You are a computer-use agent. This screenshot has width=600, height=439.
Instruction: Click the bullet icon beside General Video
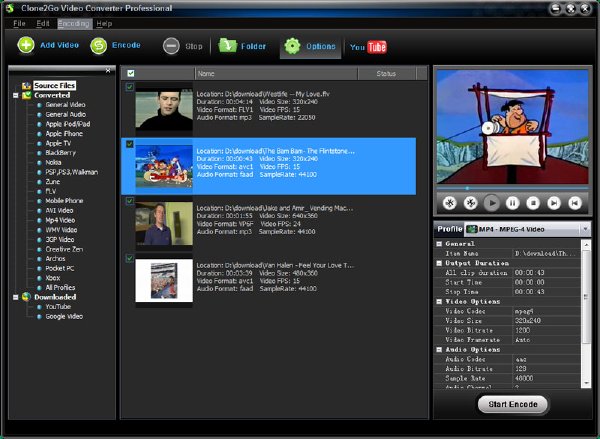click(39, 105)
